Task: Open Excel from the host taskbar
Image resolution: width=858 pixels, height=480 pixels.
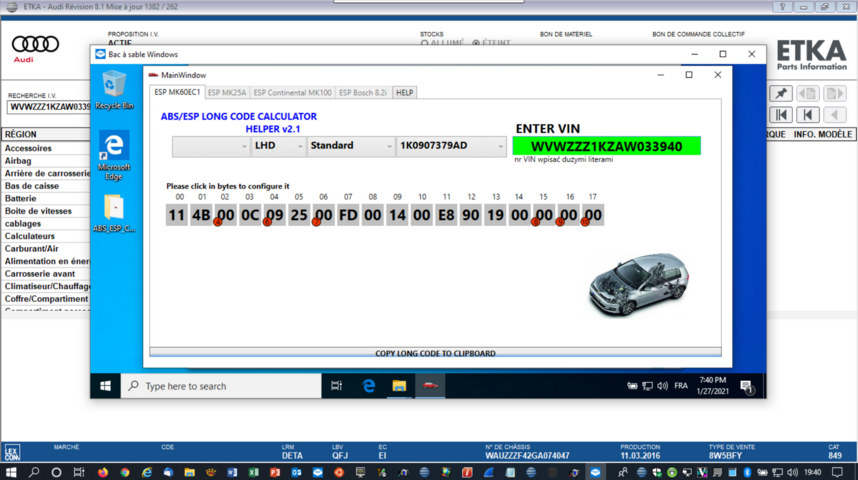Action: [x=253, y=472]
